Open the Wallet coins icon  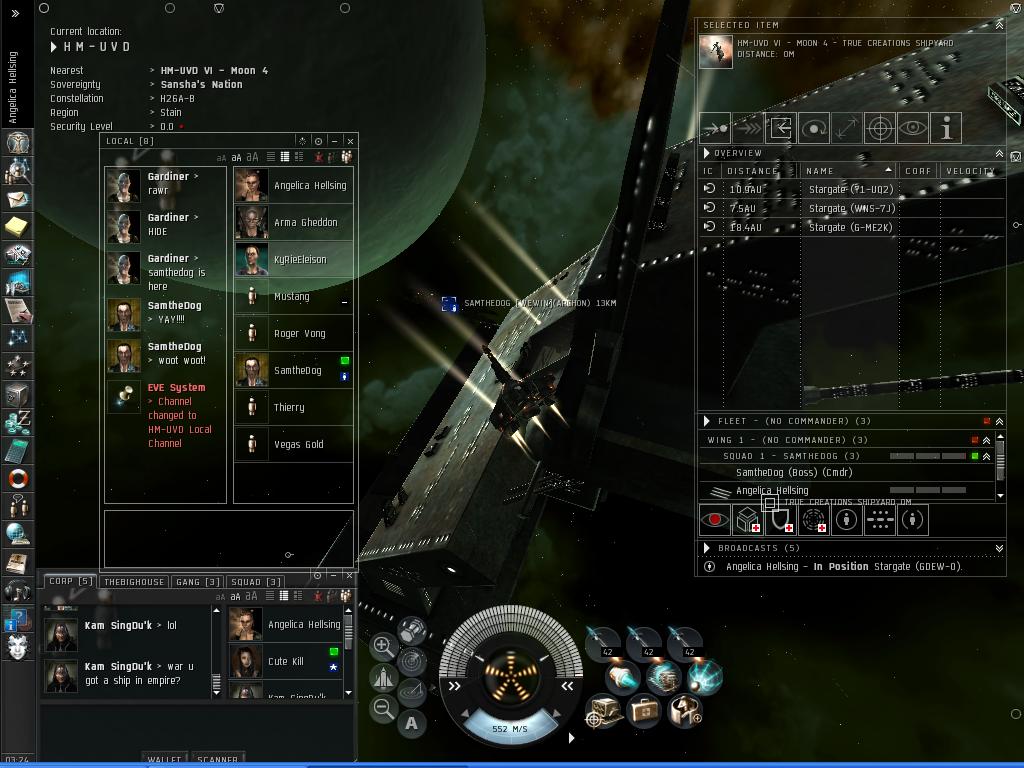(x=18, y=422)
